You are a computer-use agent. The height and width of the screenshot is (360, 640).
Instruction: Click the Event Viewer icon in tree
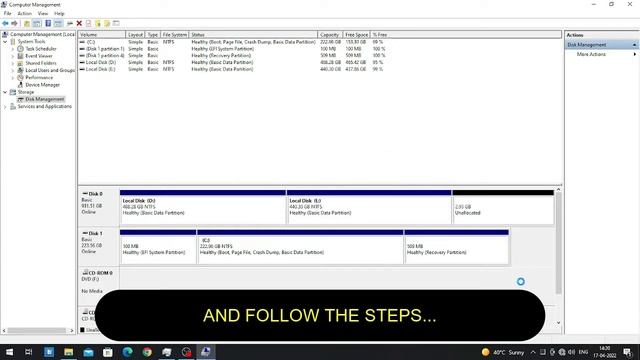[x=20, y=56]
